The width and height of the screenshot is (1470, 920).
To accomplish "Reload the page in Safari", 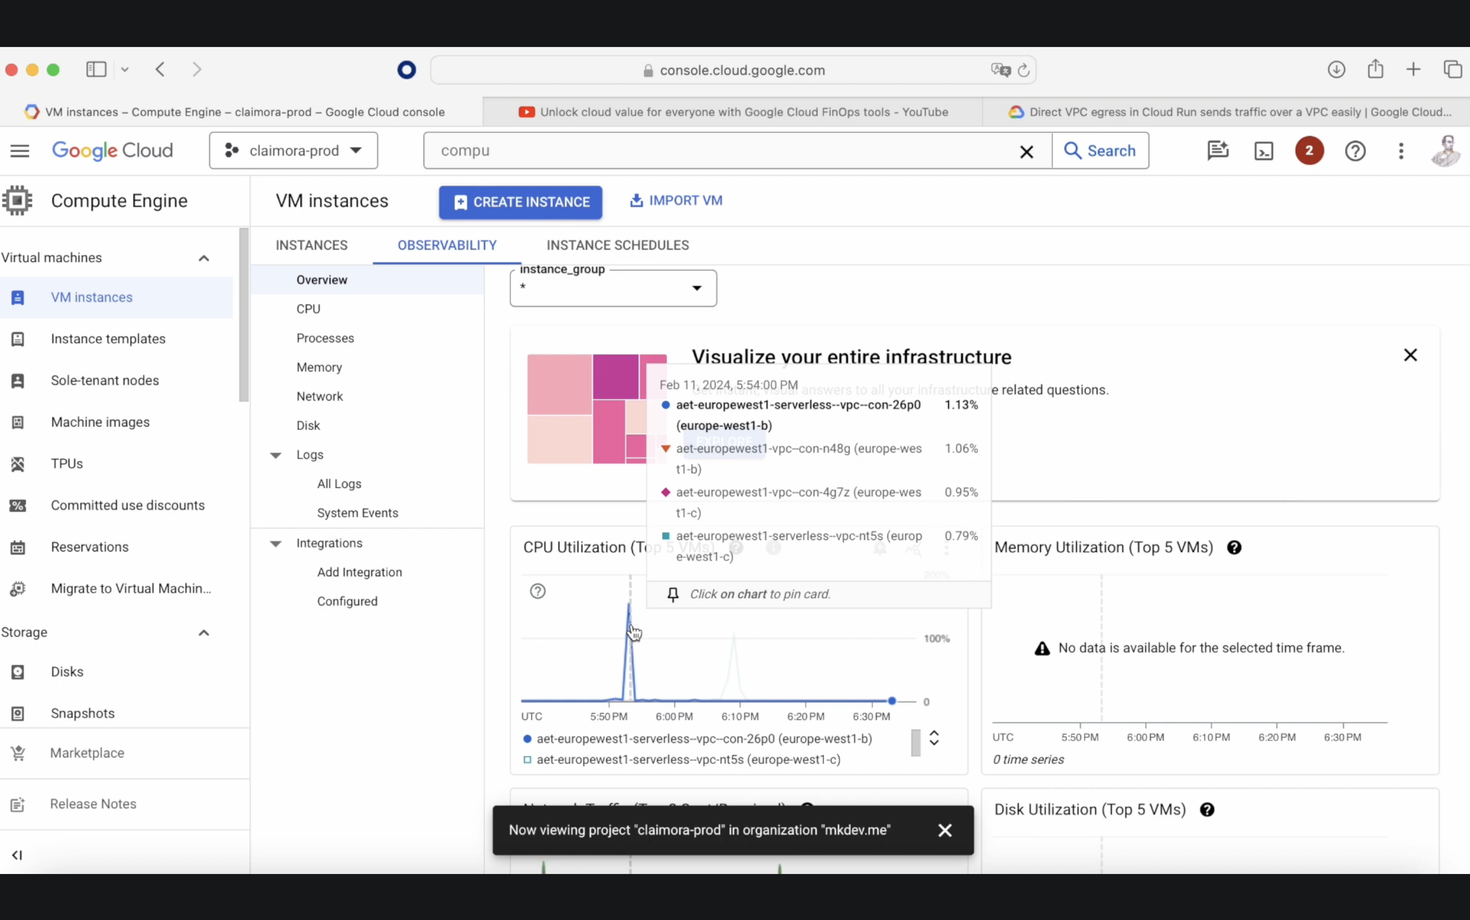I will coord(1024,70).
